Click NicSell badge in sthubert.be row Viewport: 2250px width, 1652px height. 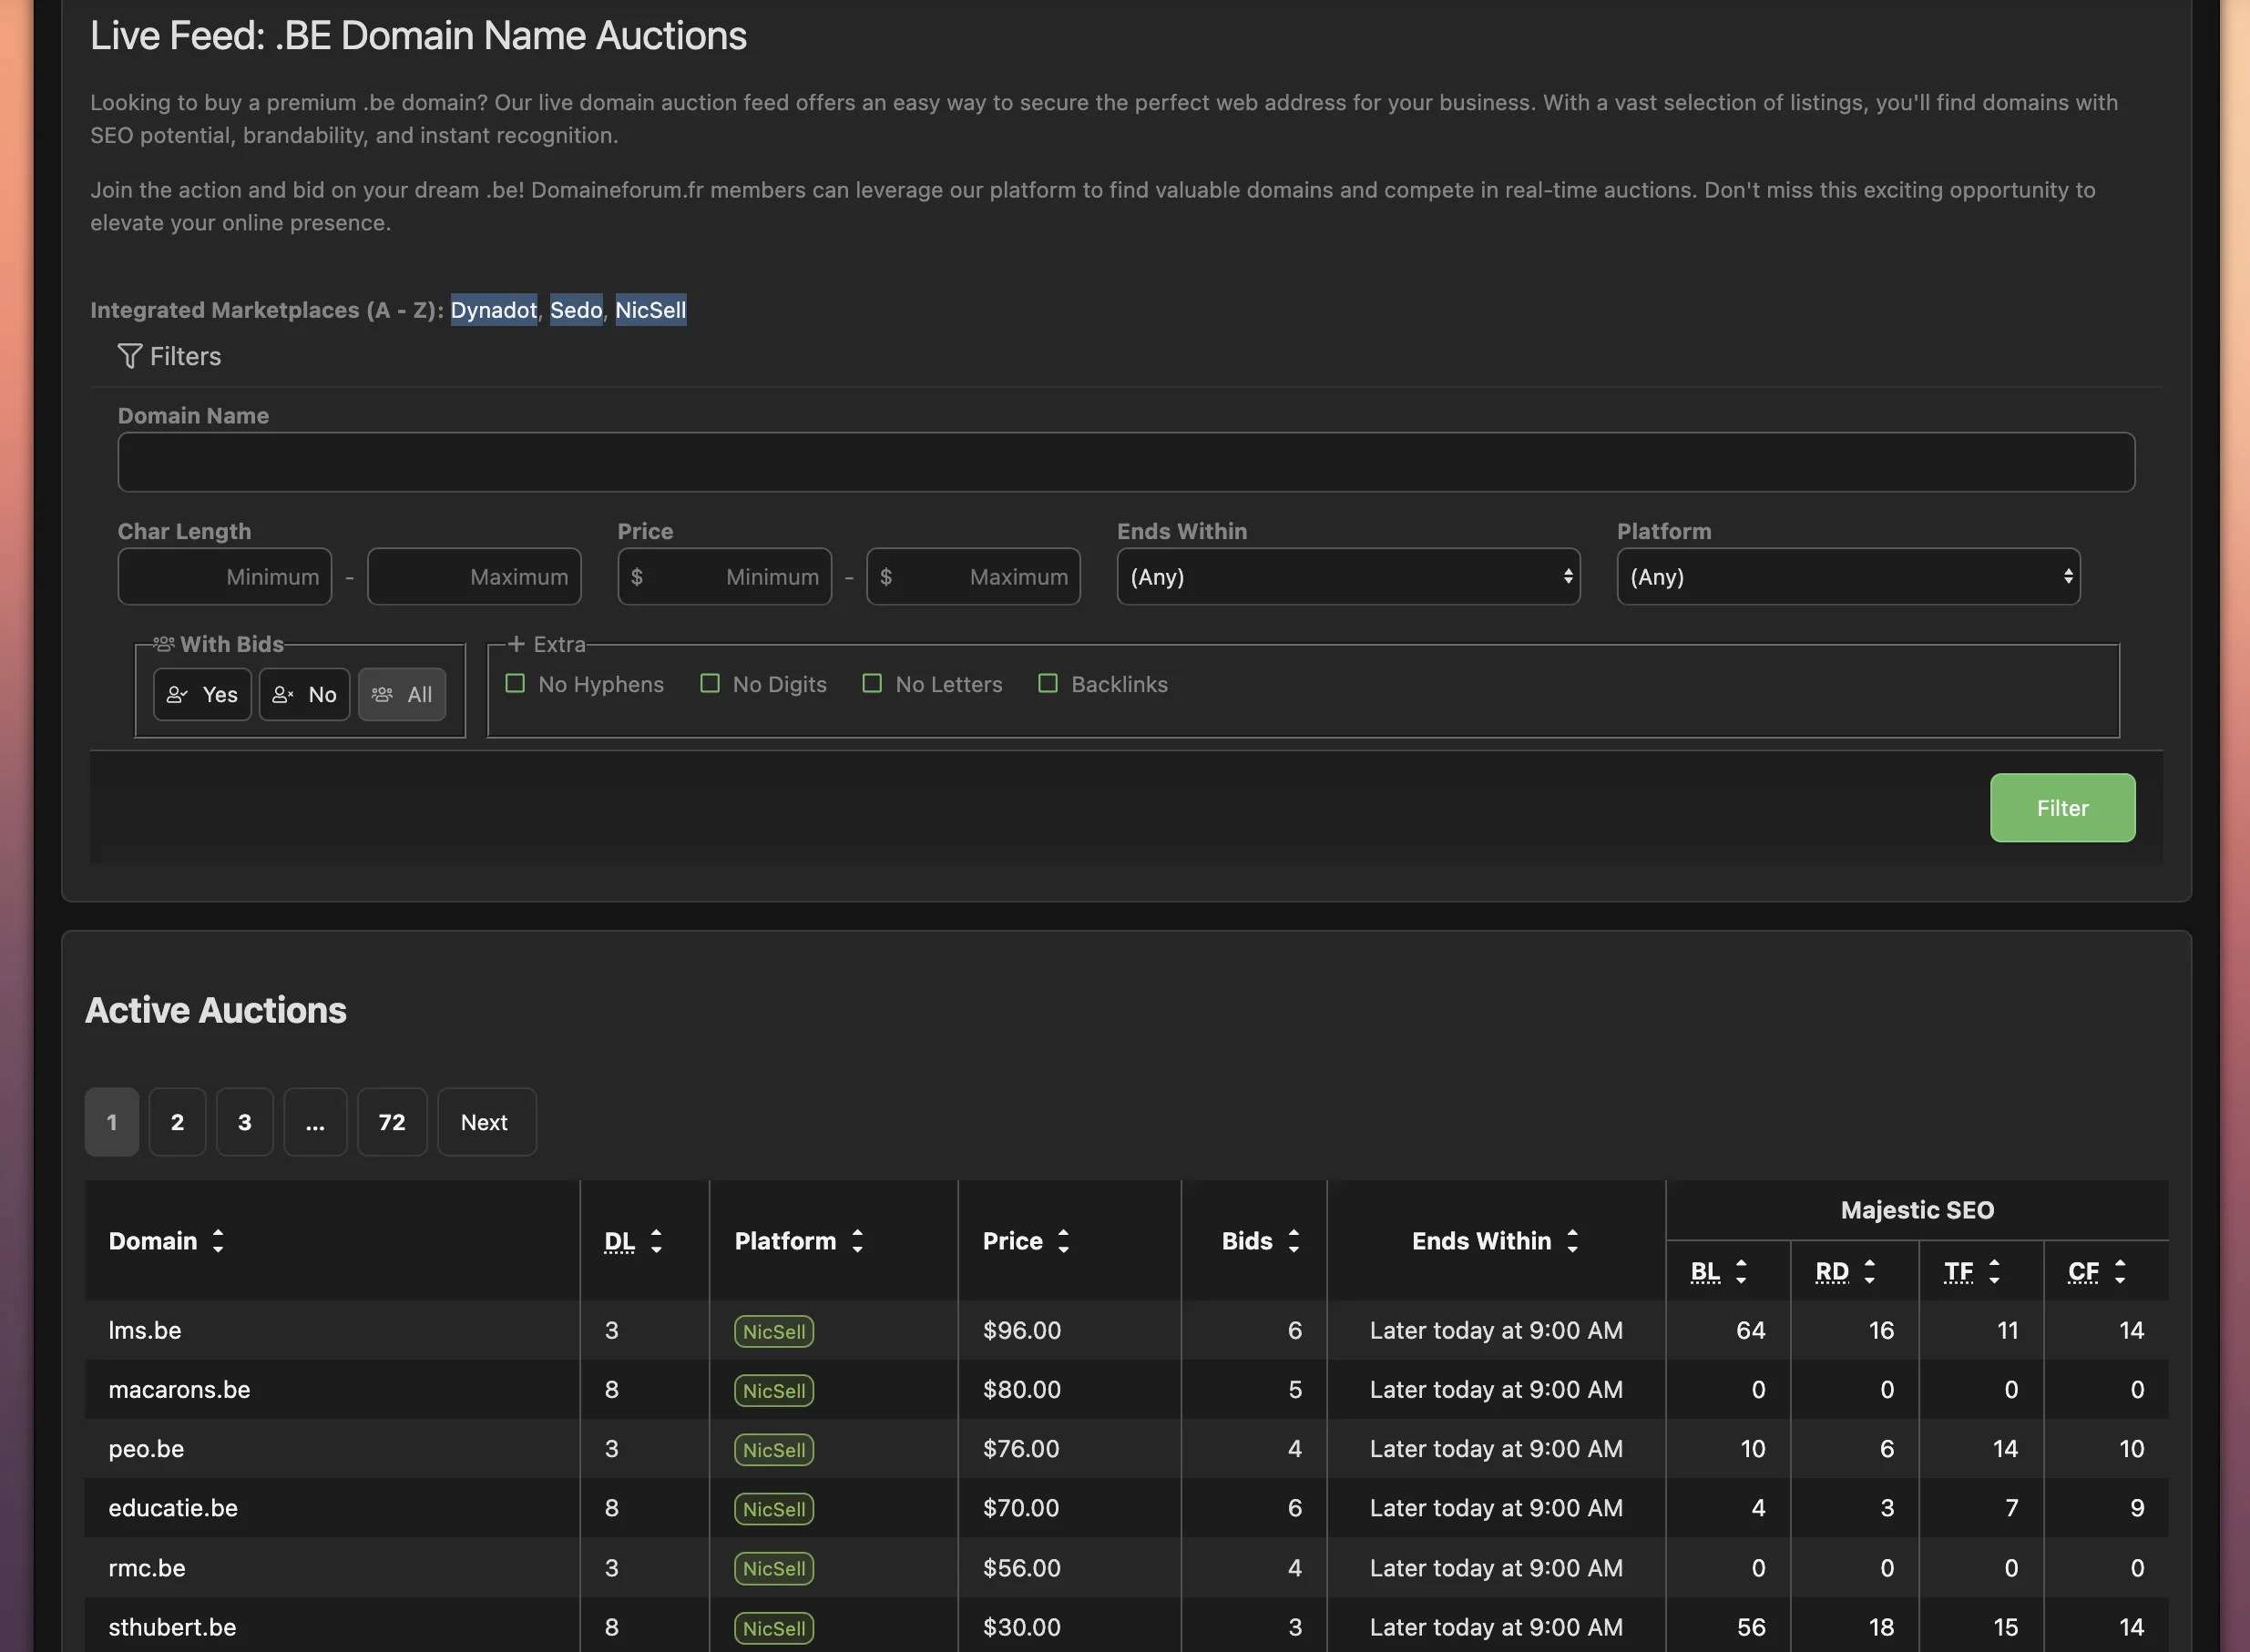pyautogui.click(x=774, y=1627)
